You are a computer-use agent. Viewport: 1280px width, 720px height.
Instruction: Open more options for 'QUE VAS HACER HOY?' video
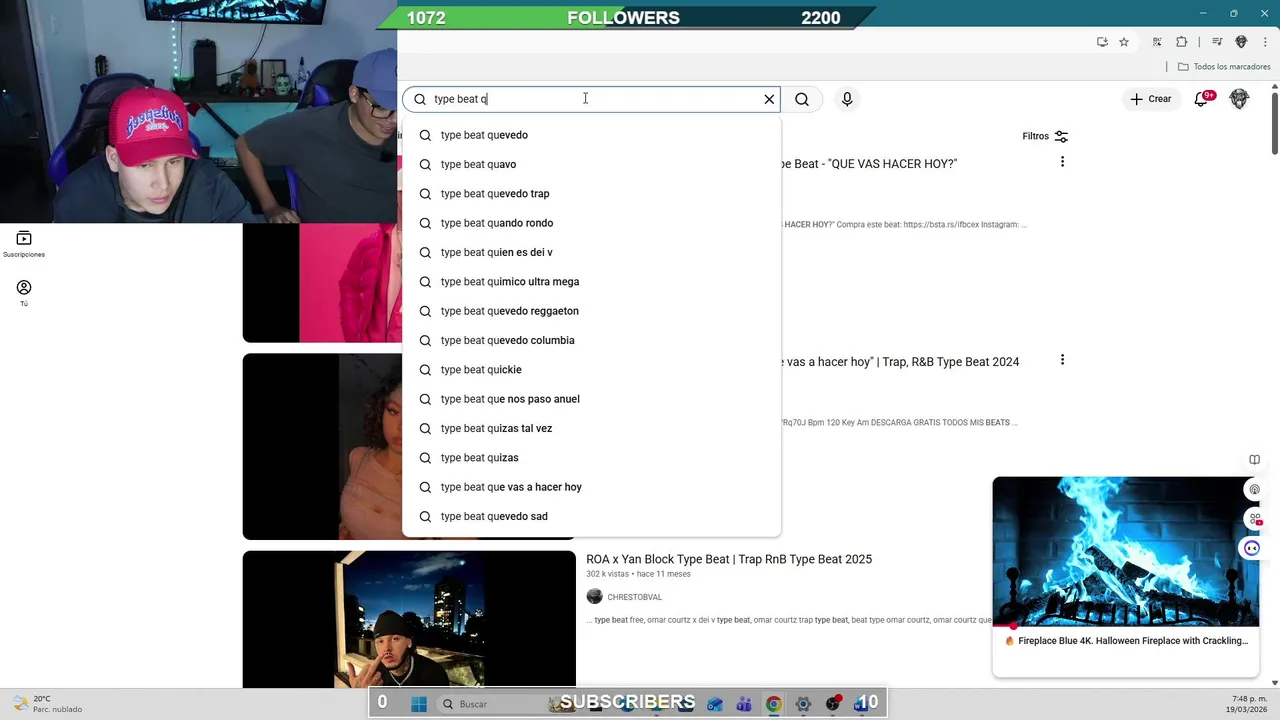[1062, 162]
